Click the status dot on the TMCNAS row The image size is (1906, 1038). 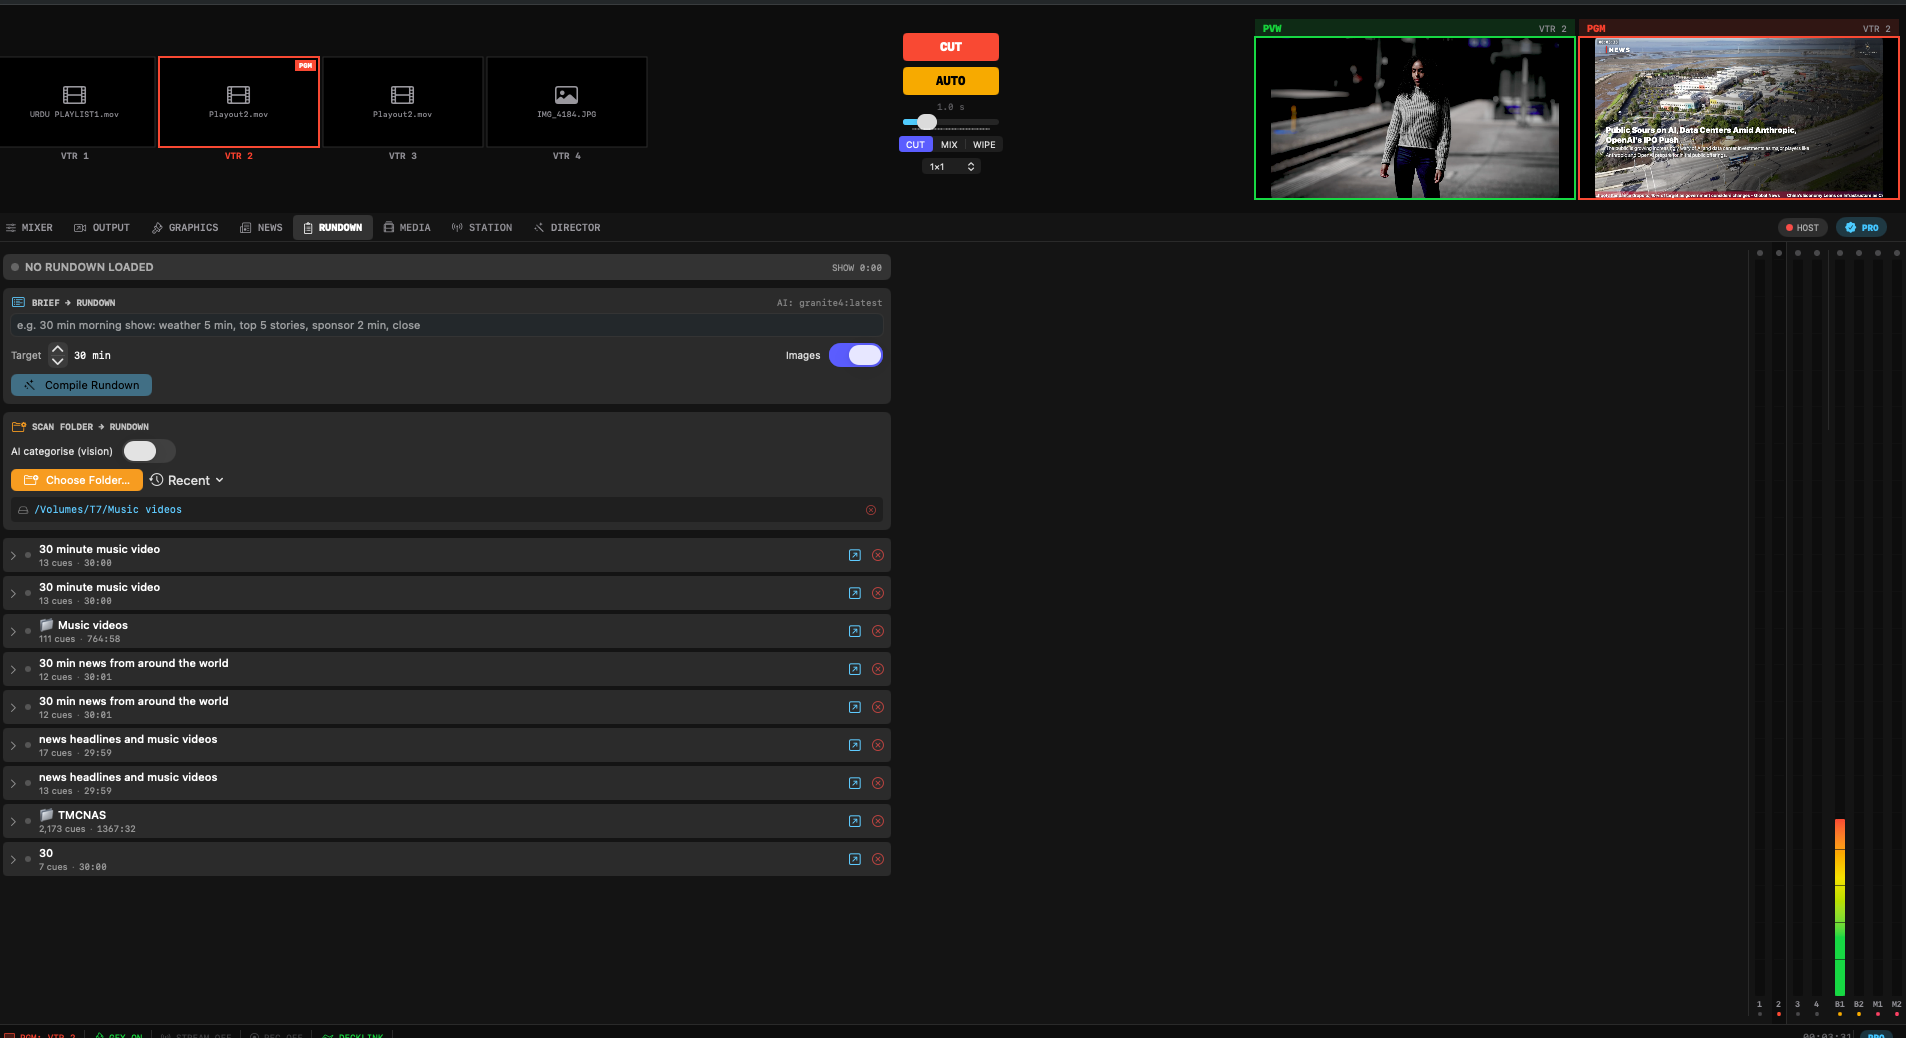28,821
